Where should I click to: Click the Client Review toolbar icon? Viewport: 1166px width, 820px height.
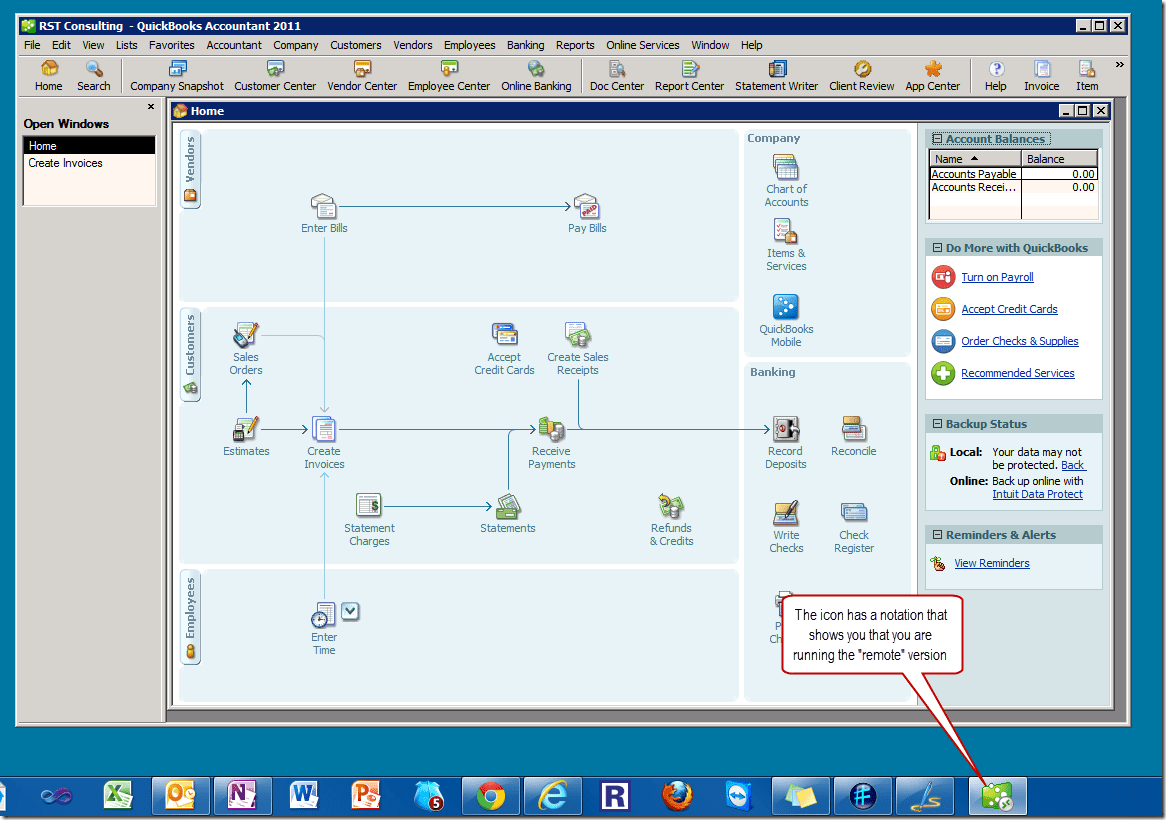point(862,77)
